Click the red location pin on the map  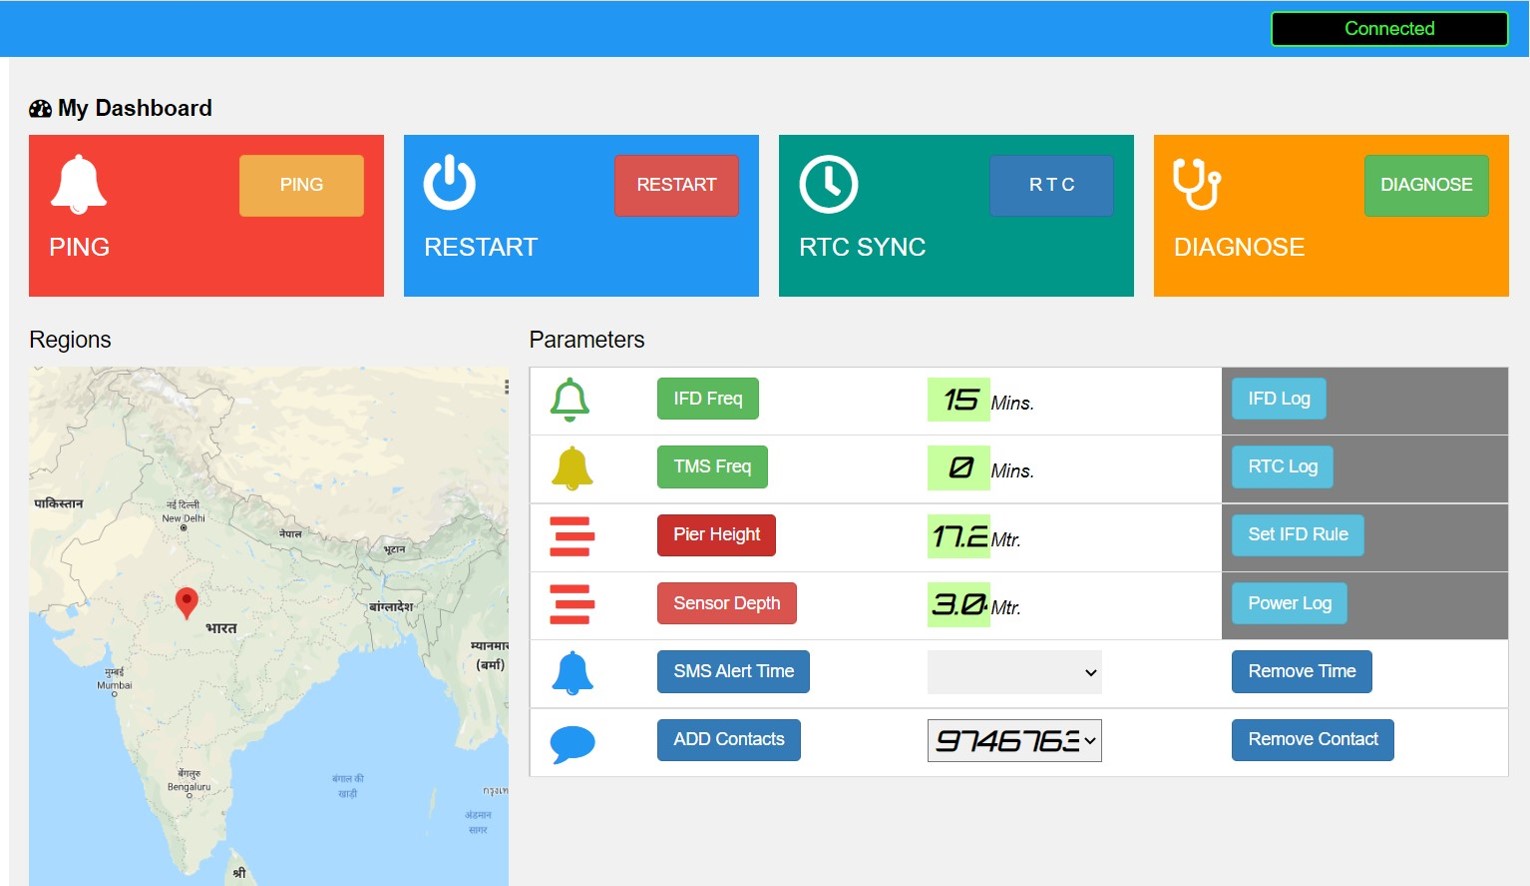[x=186, y=603]
